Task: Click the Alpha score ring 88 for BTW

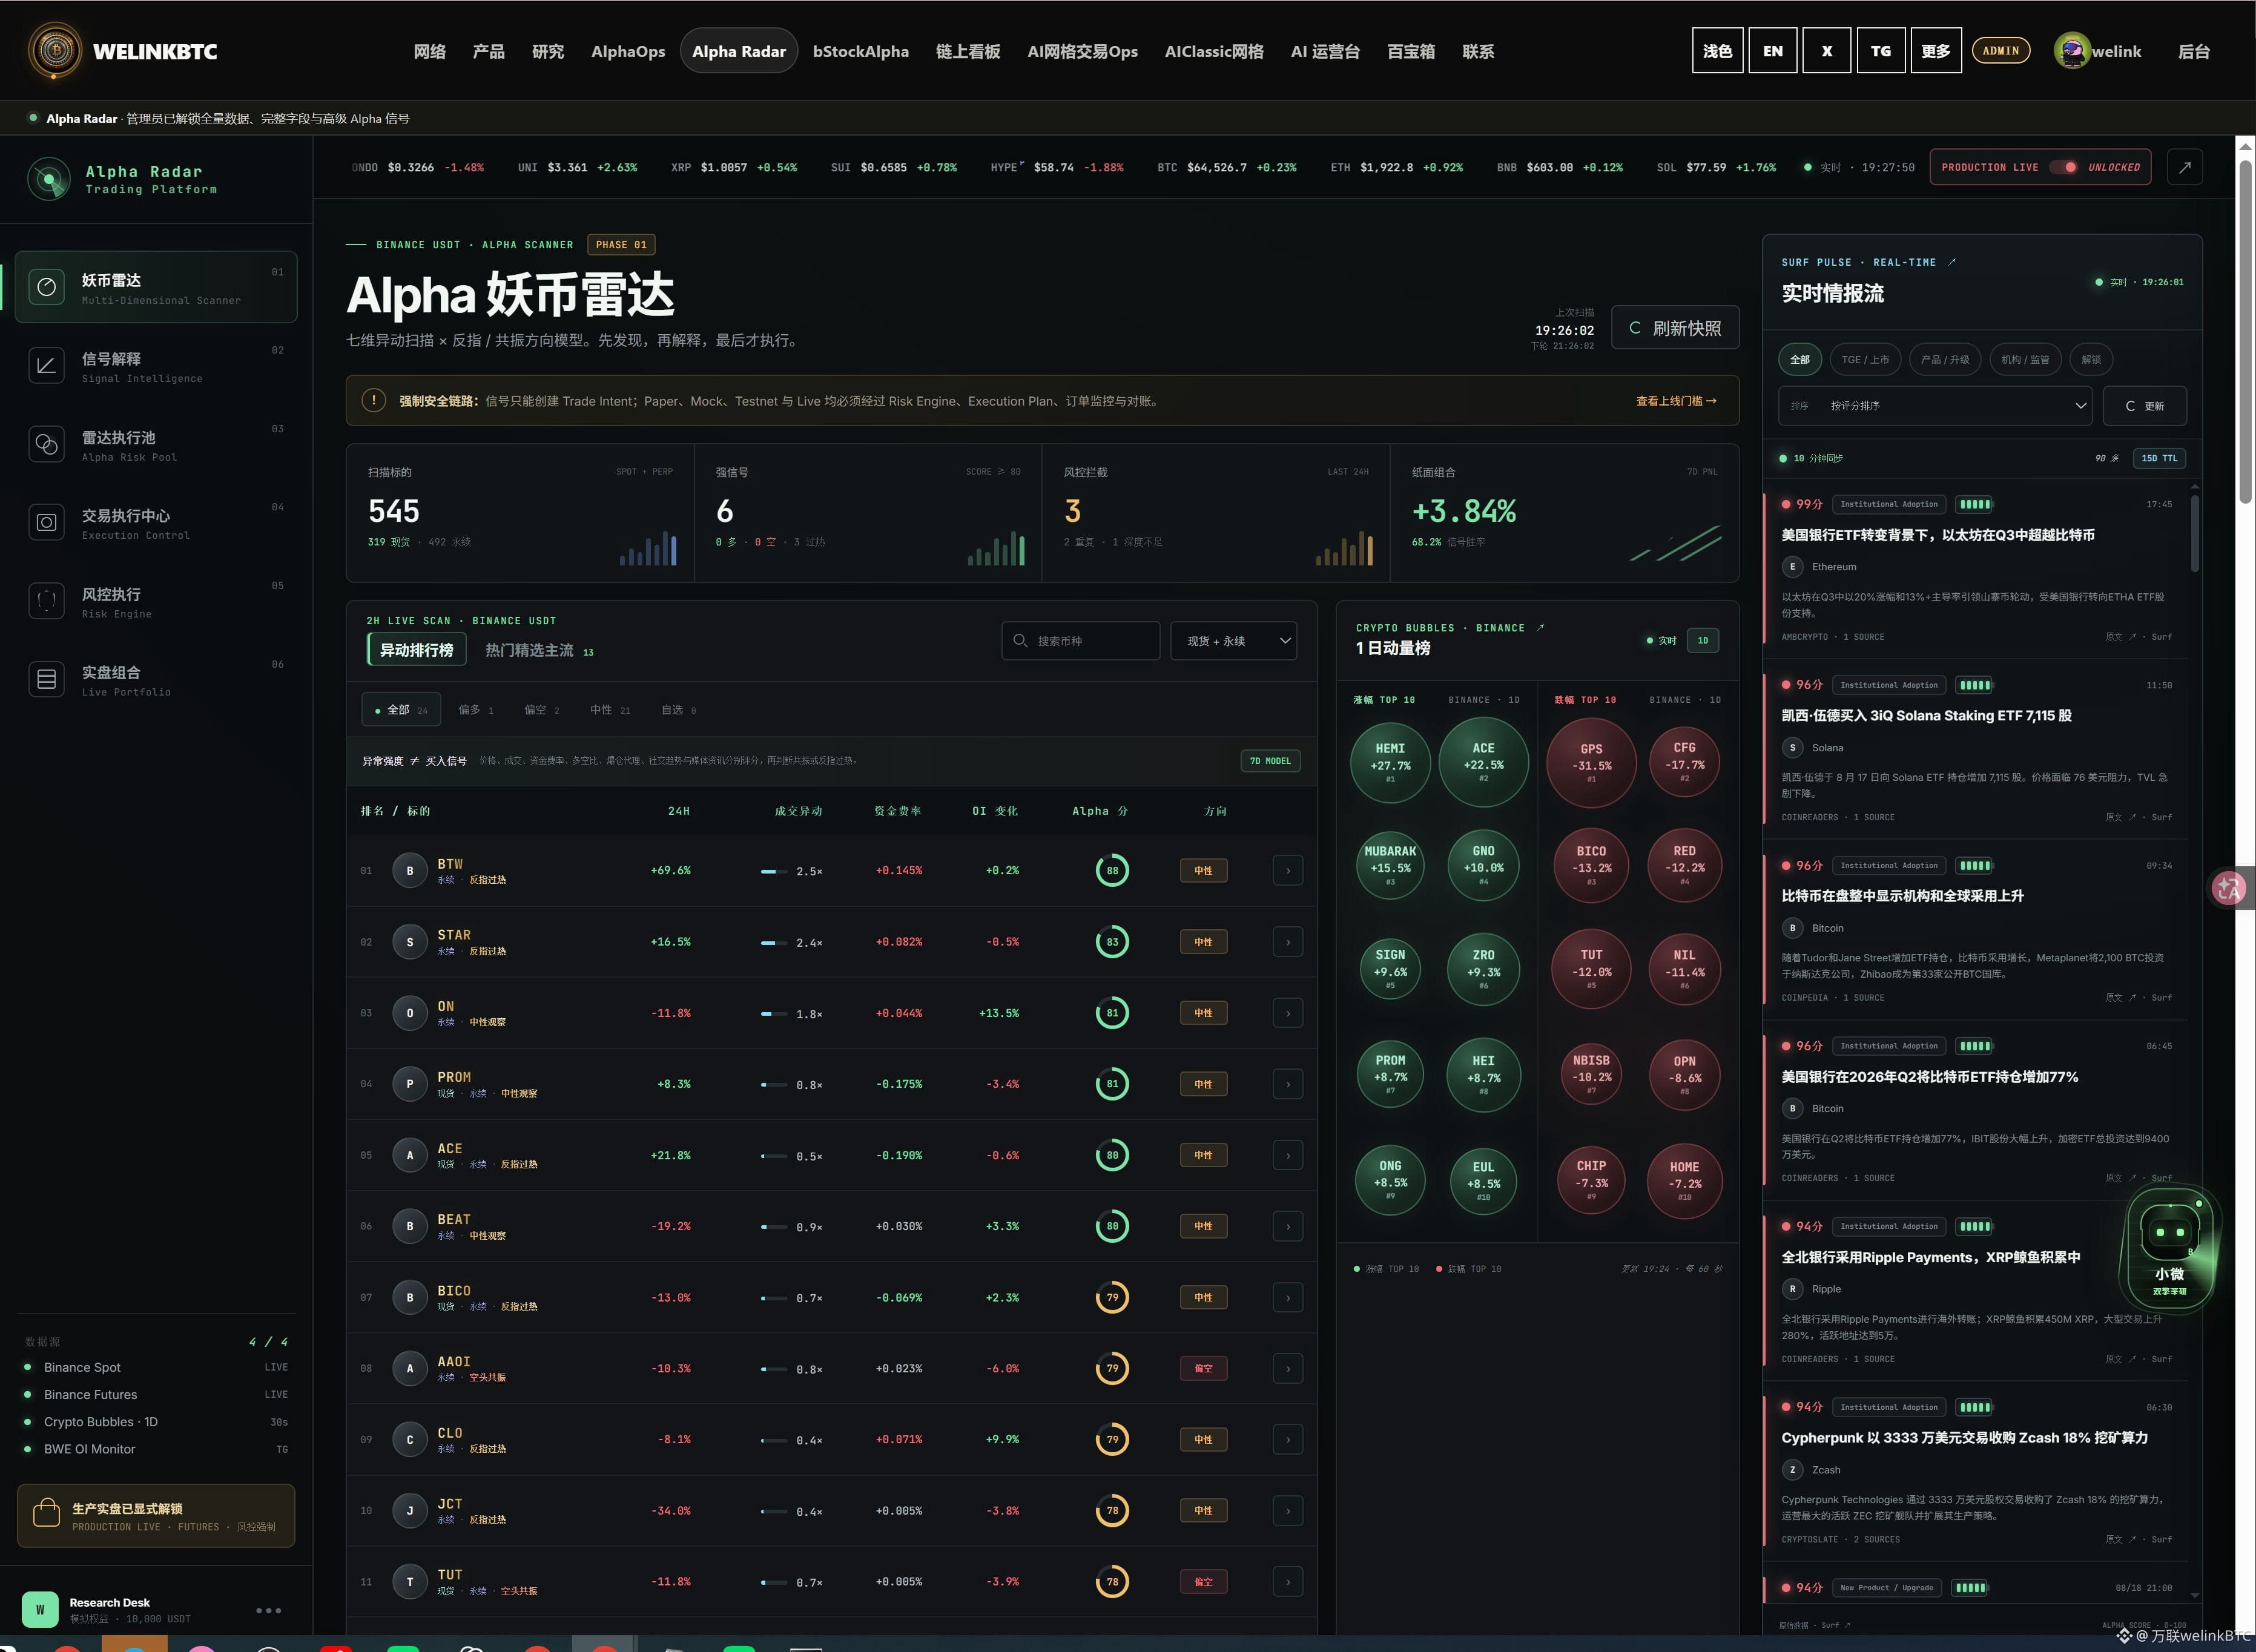Action: [x=1112, y=871]
